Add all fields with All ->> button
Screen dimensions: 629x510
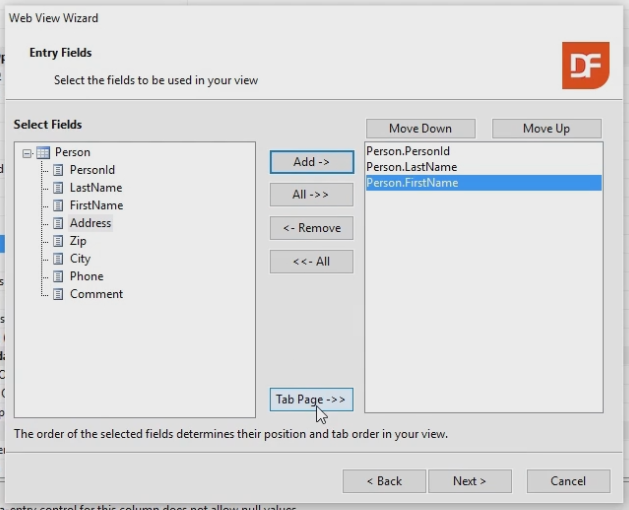(x=311, y=194)
